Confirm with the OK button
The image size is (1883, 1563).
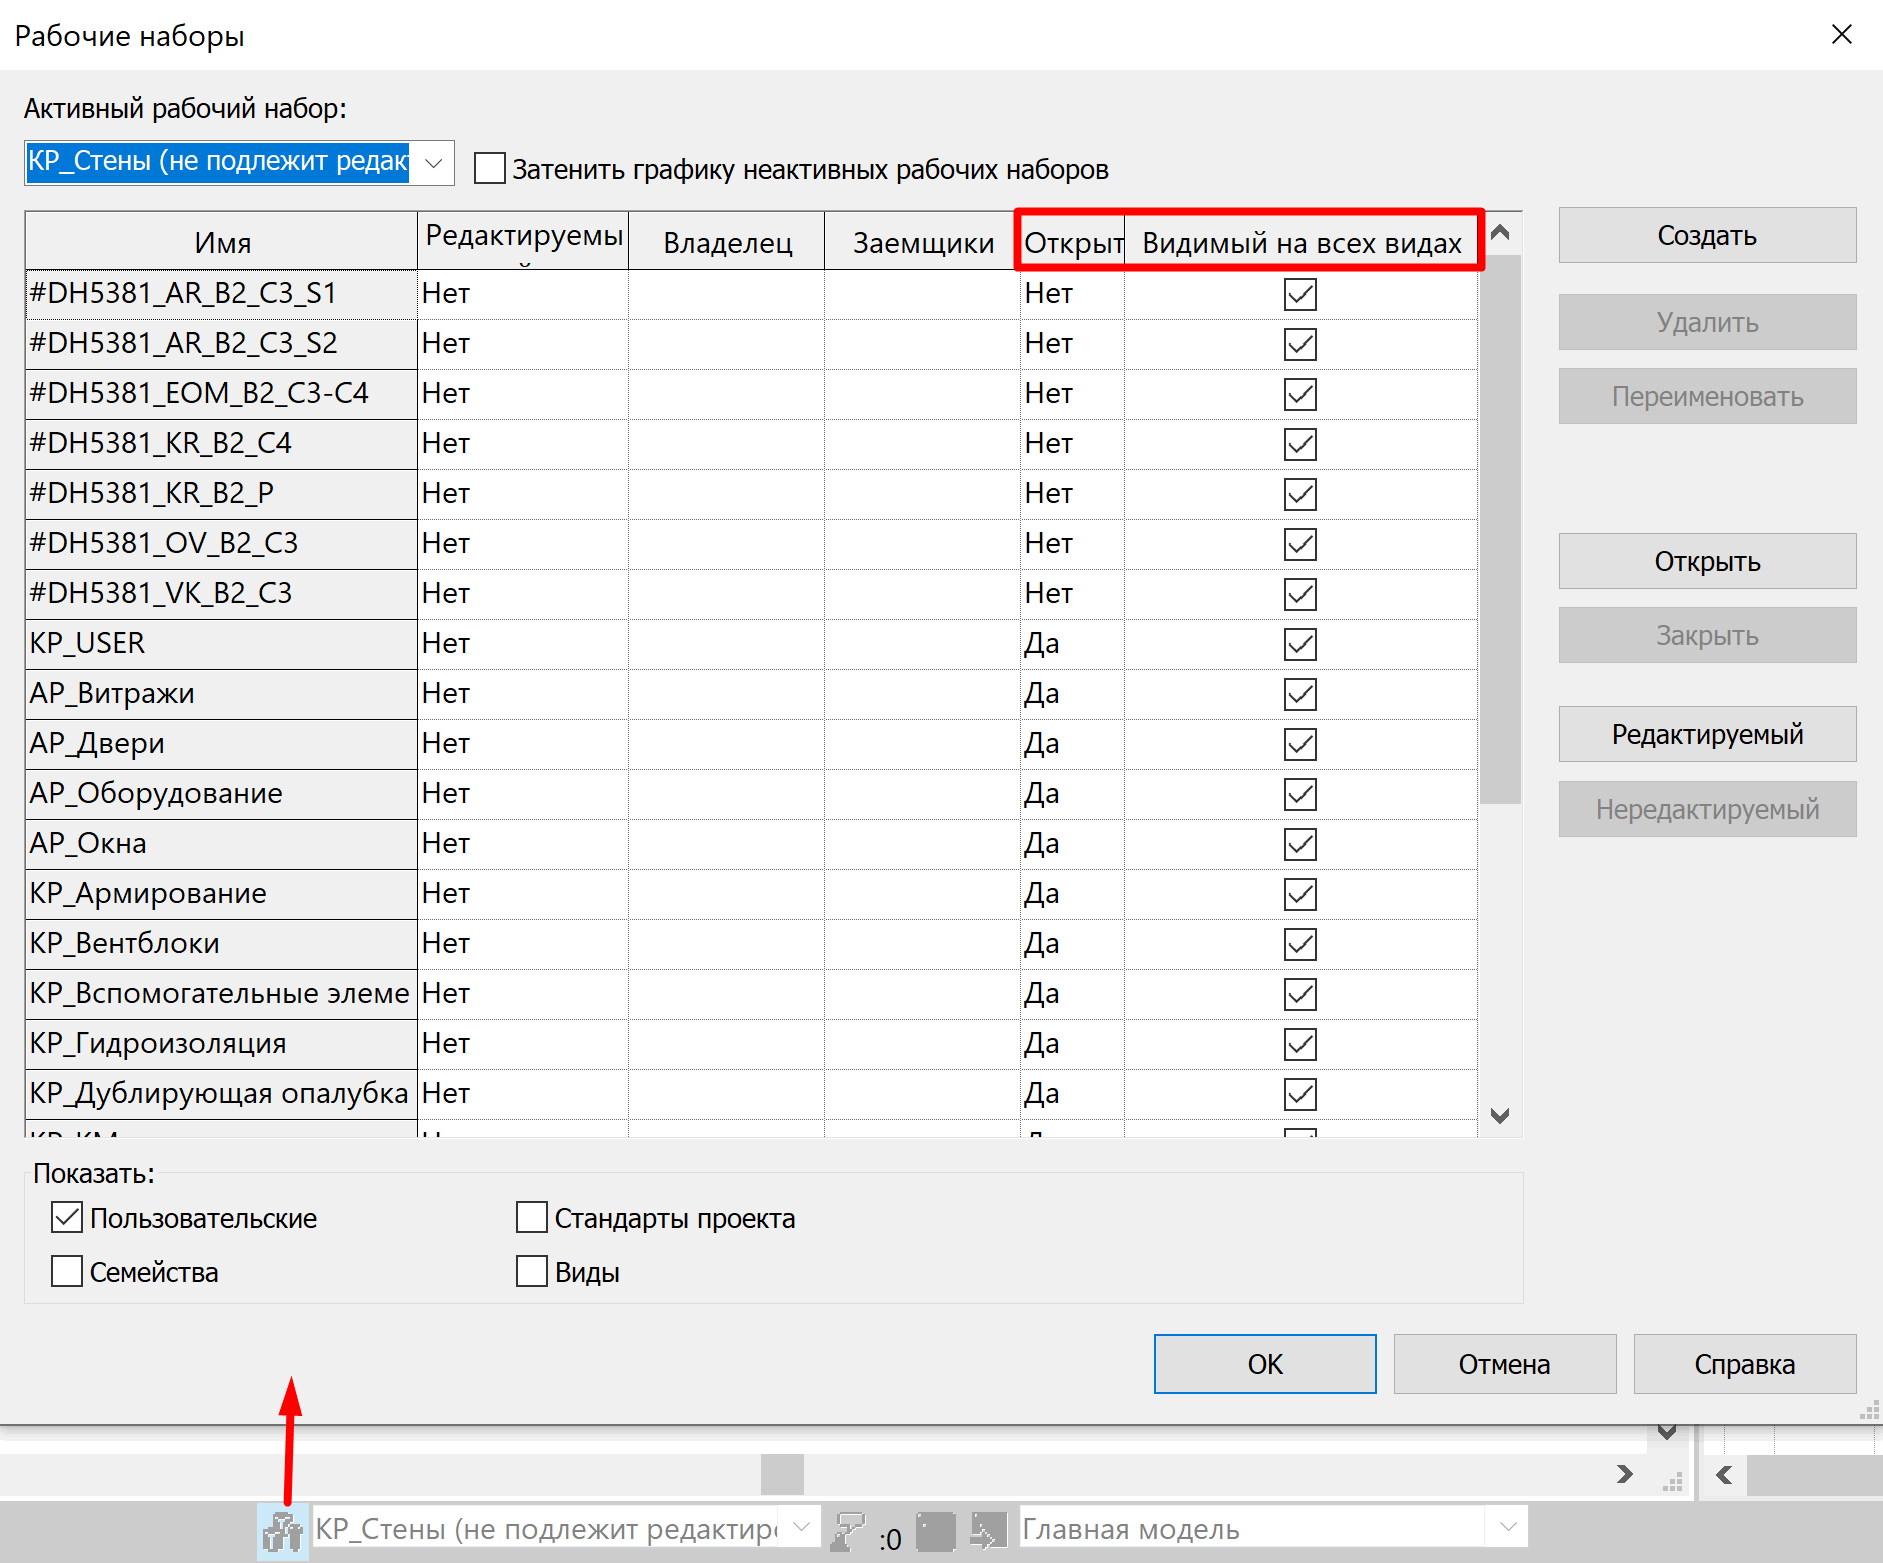(1265, 1364)
